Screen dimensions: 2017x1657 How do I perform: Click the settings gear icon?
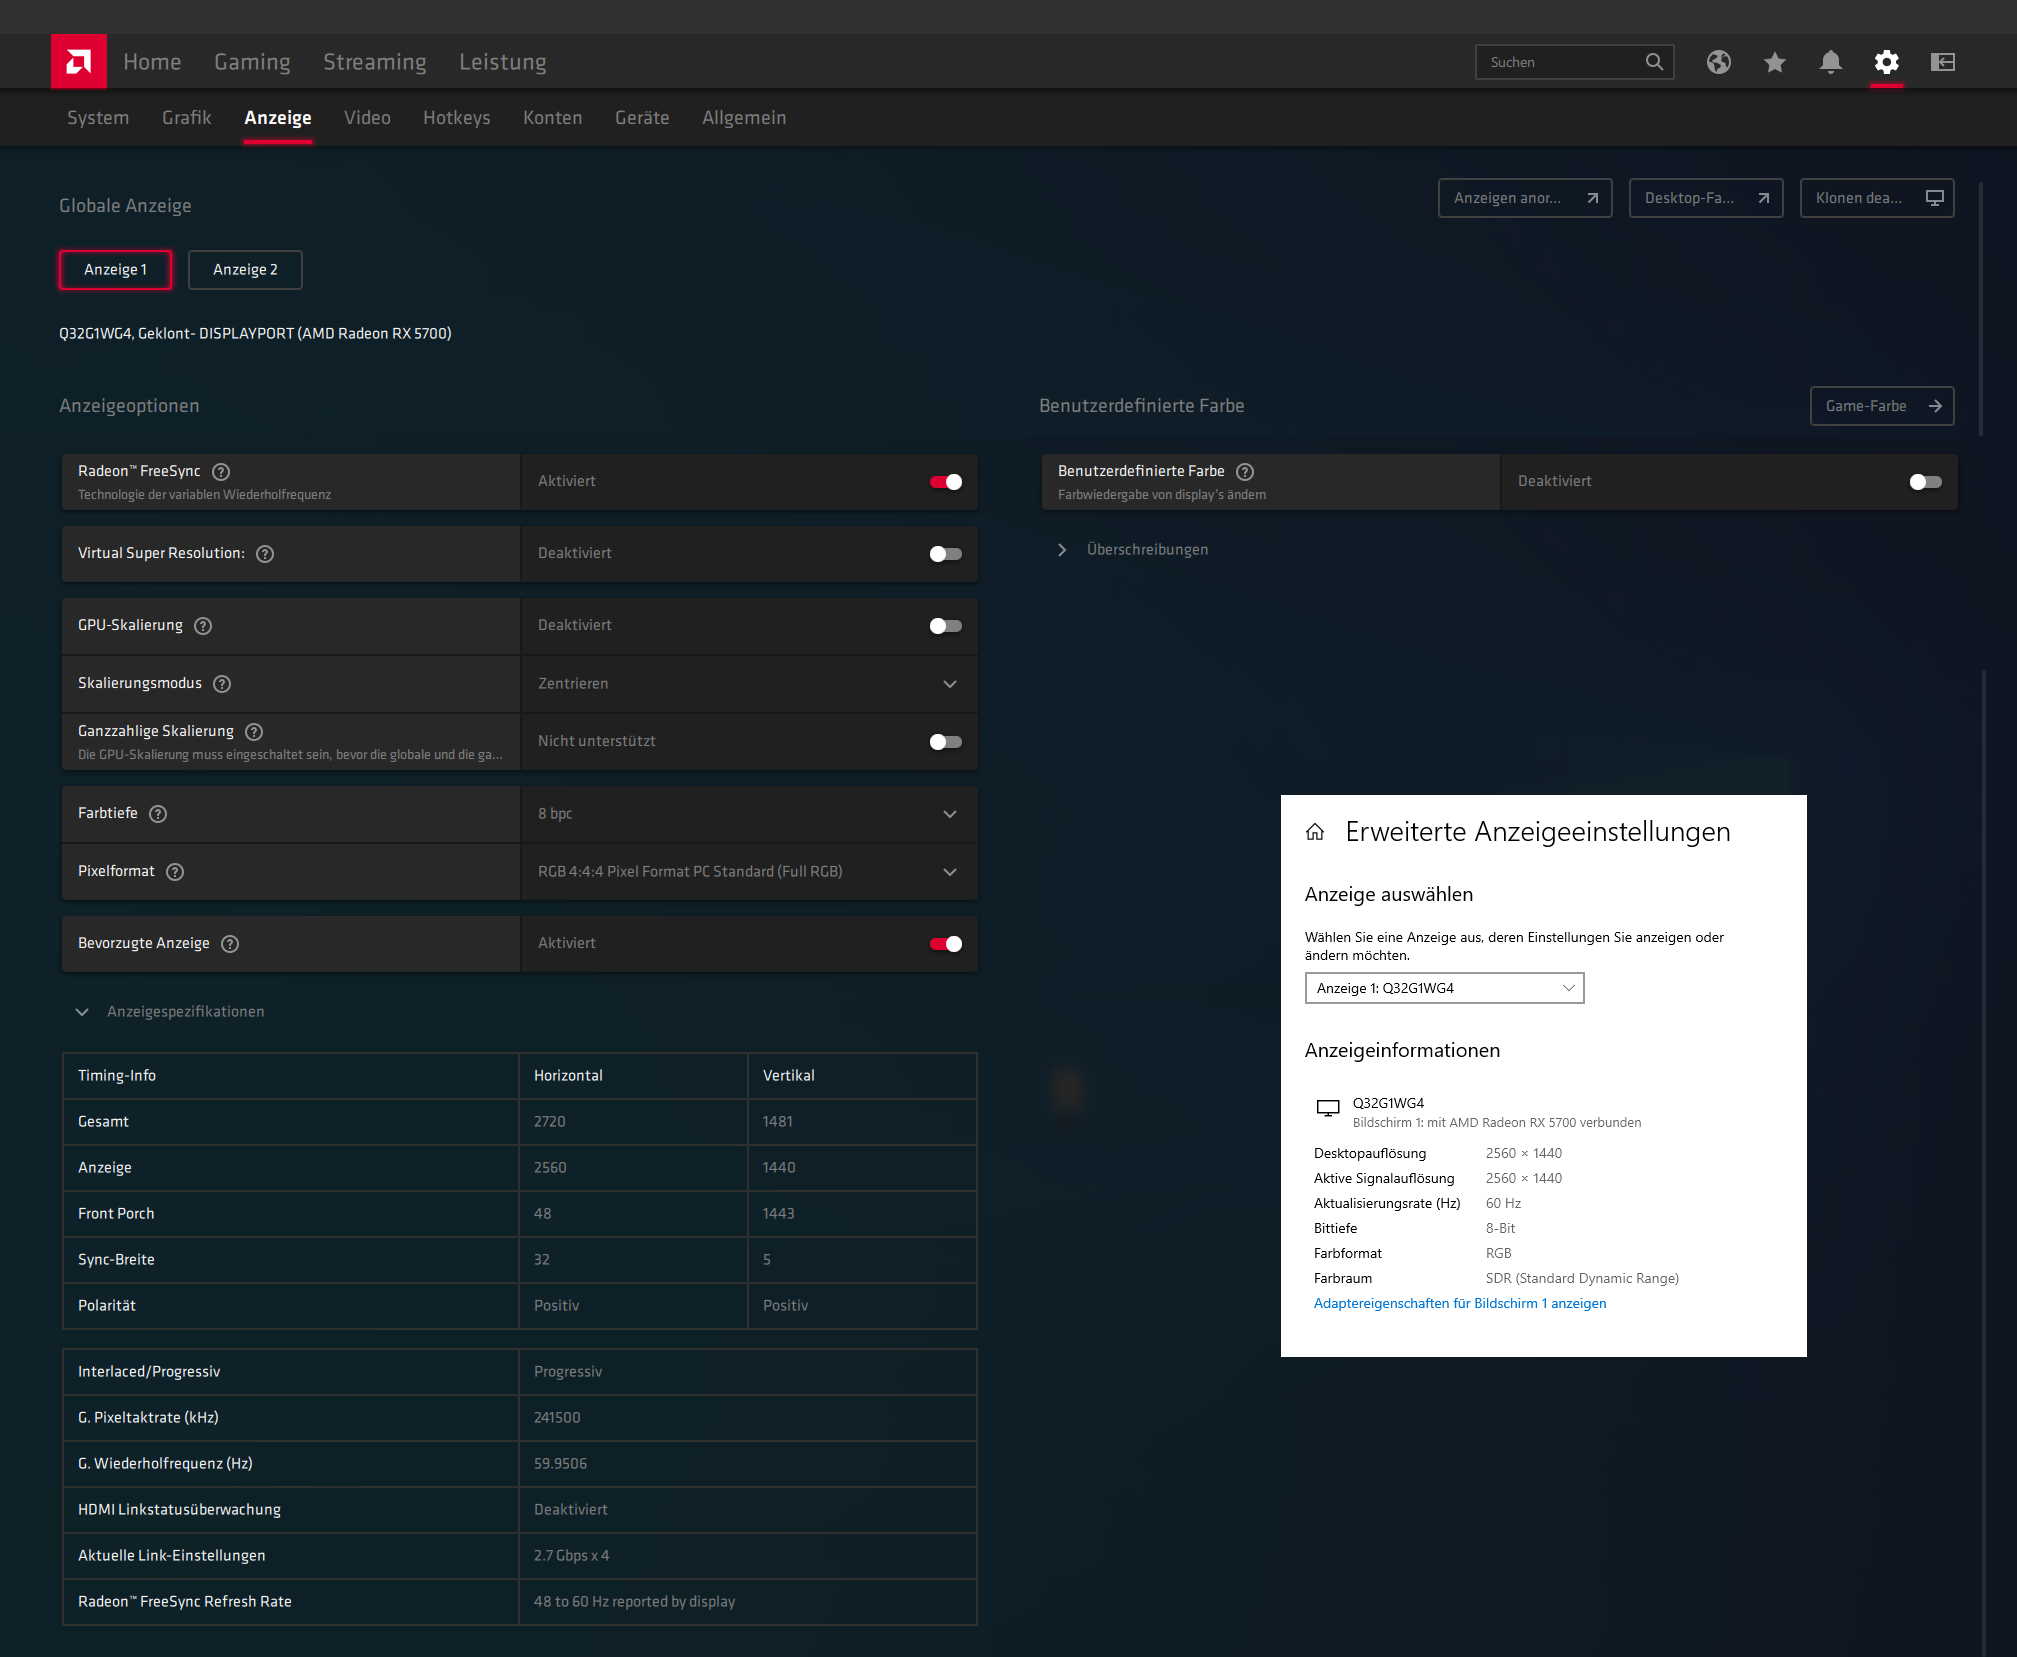pyautogui.click(x=1886, y=62)
